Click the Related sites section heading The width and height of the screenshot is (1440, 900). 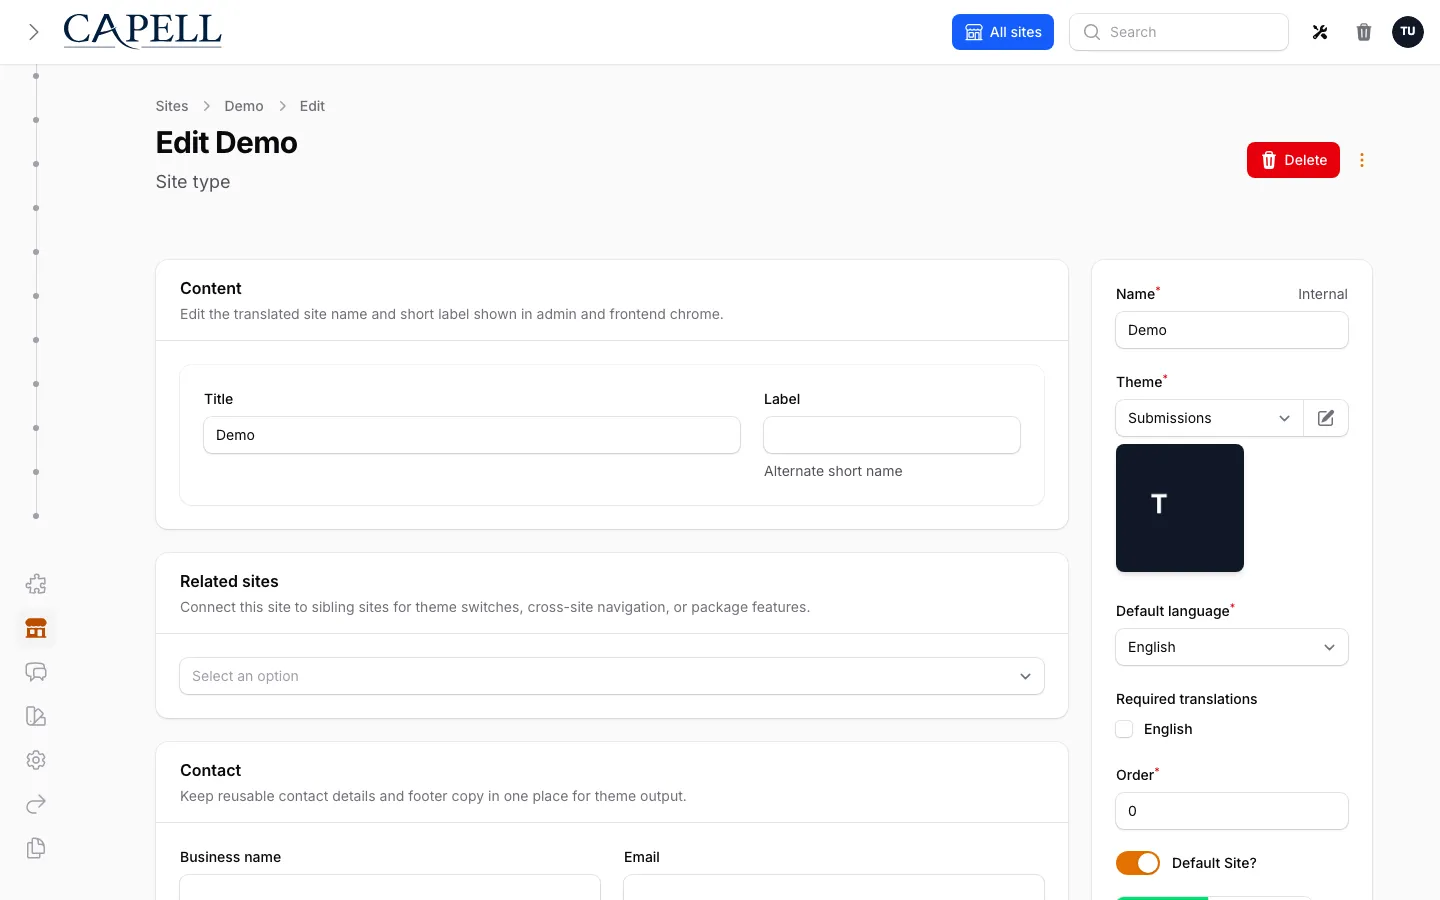[229, 581]
